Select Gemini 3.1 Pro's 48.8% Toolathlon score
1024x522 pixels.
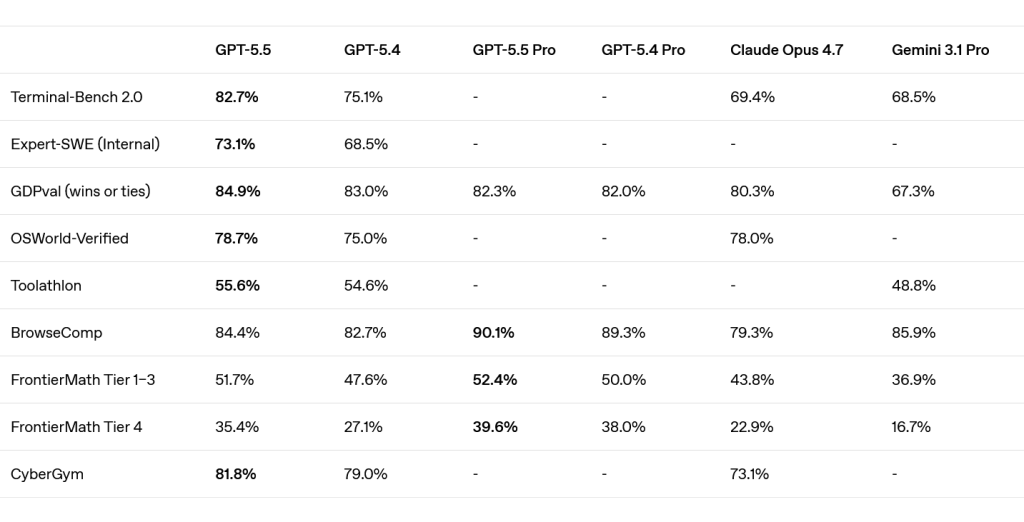pos(913,285)
